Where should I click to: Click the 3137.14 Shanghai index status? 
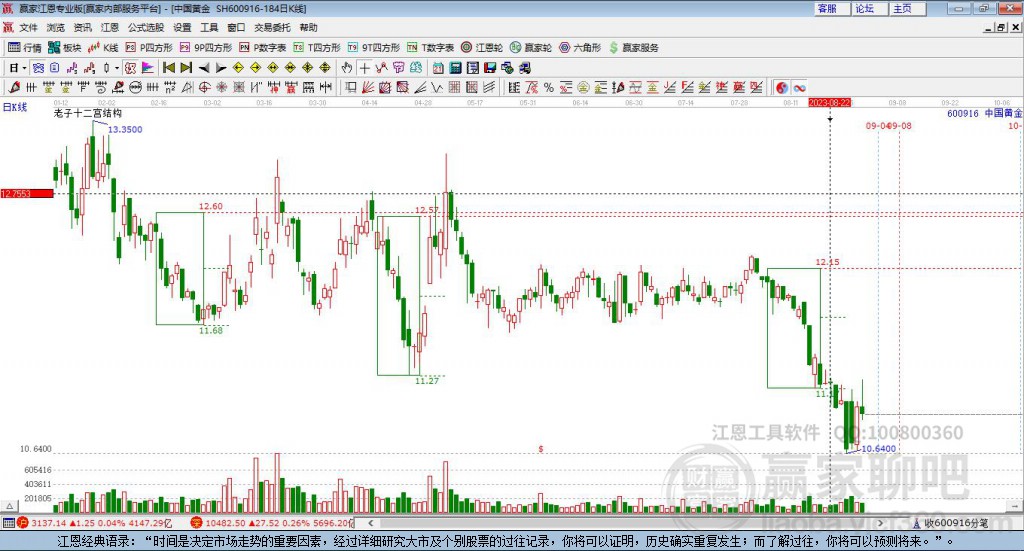pos(48,523)
